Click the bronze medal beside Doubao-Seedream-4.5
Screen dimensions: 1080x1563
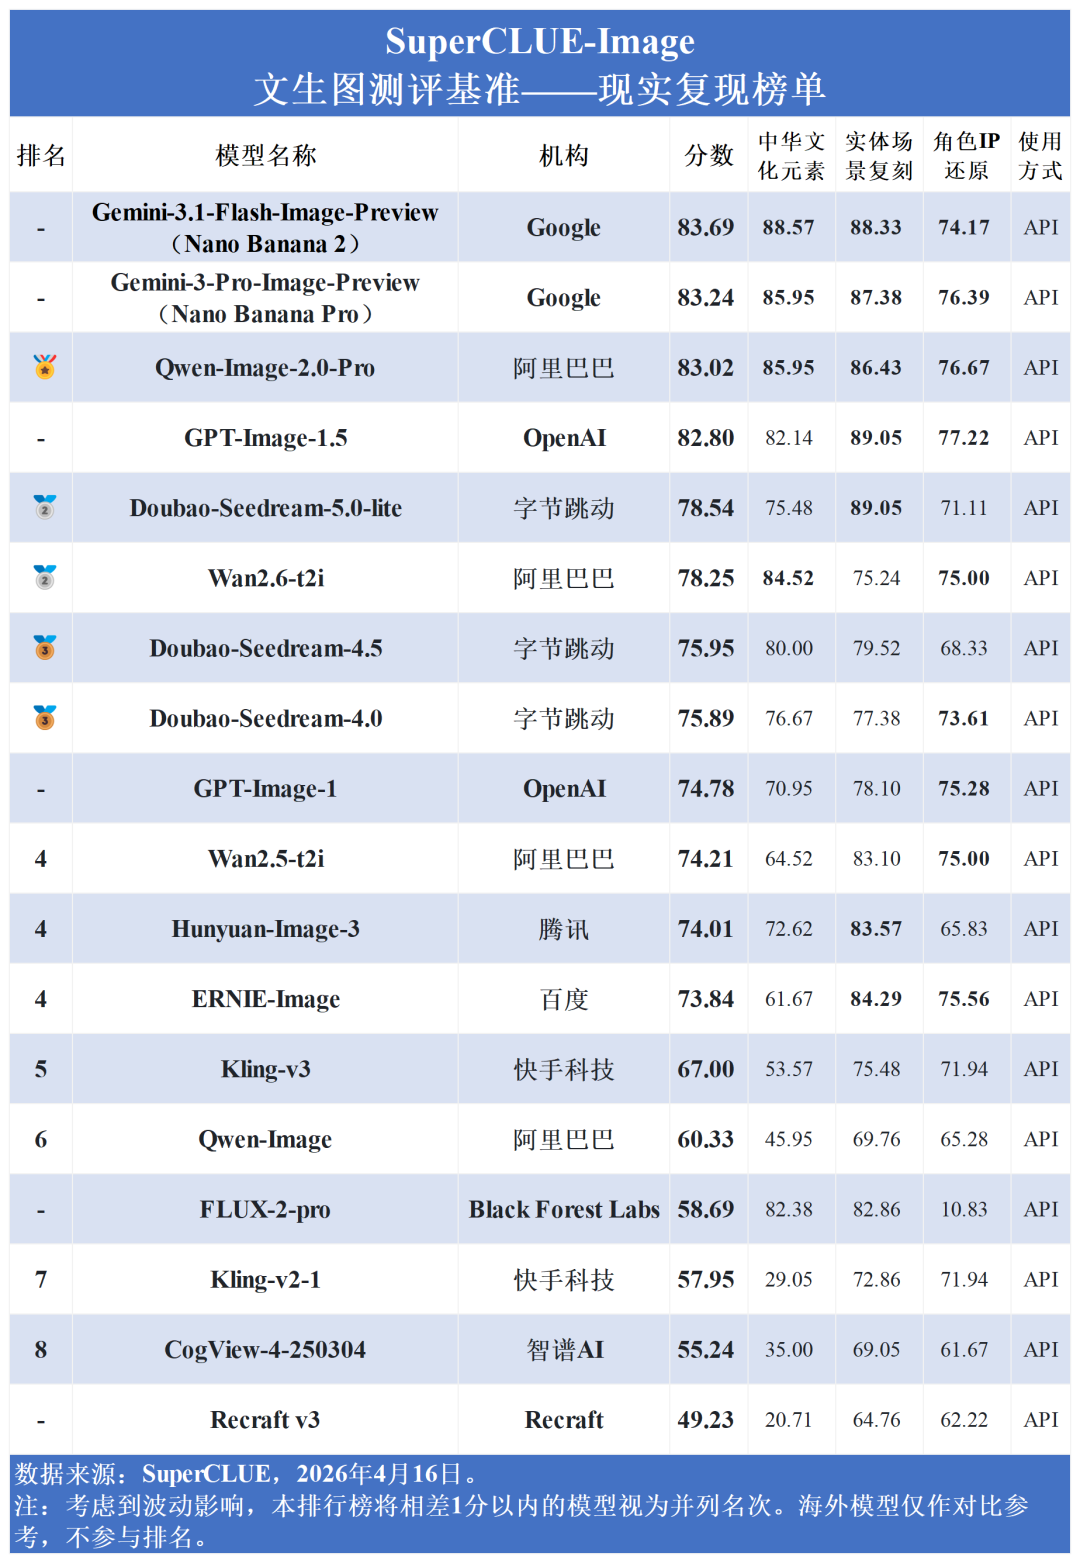pyautogui.click(x=45, y=647)
